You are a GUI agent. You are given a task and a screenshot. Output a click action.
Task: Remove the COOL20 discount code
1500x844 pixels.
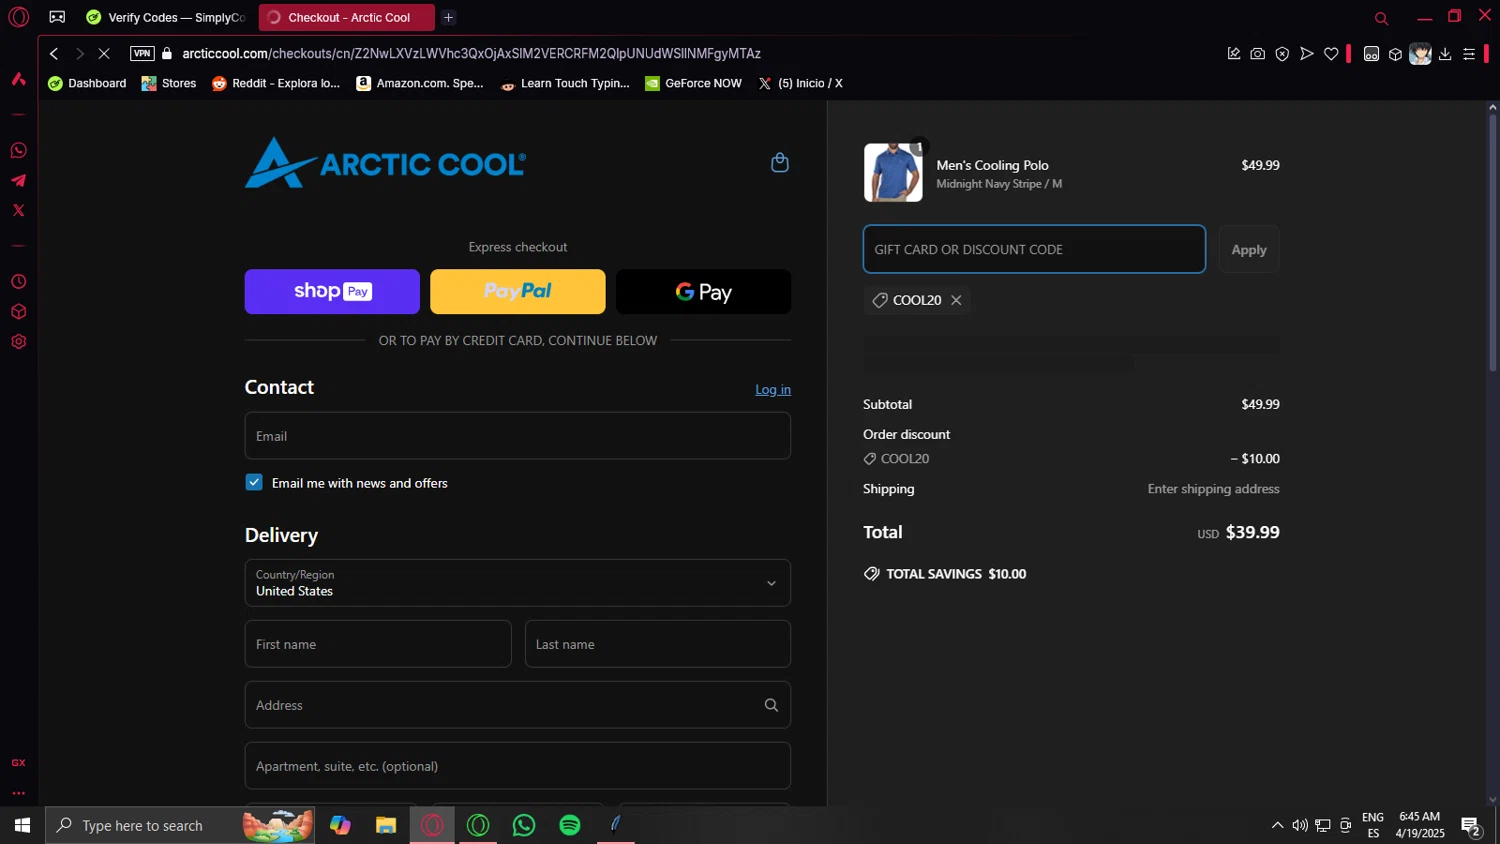click(956, 300)
